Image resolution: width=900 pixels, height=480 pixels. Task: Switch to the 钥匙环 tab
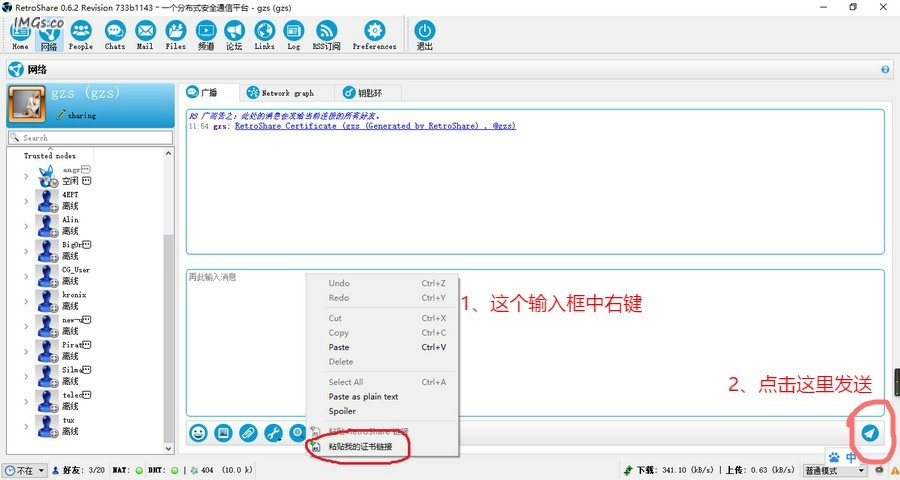click(x=368, y=92)
